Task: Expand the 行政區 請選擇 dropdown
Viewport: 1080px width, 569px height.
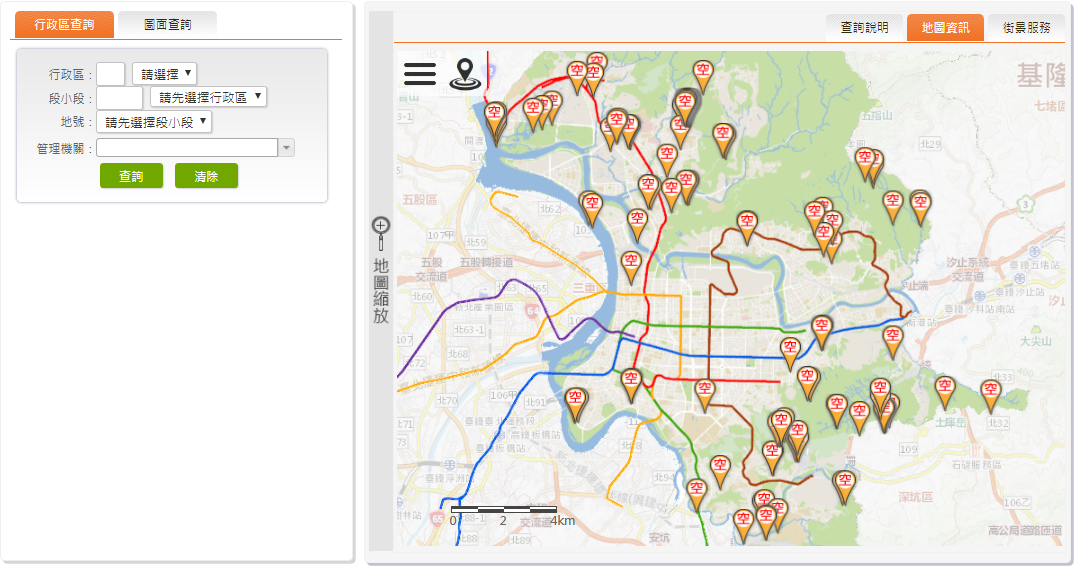Action: pyautogui.click(x=164, y=74)
